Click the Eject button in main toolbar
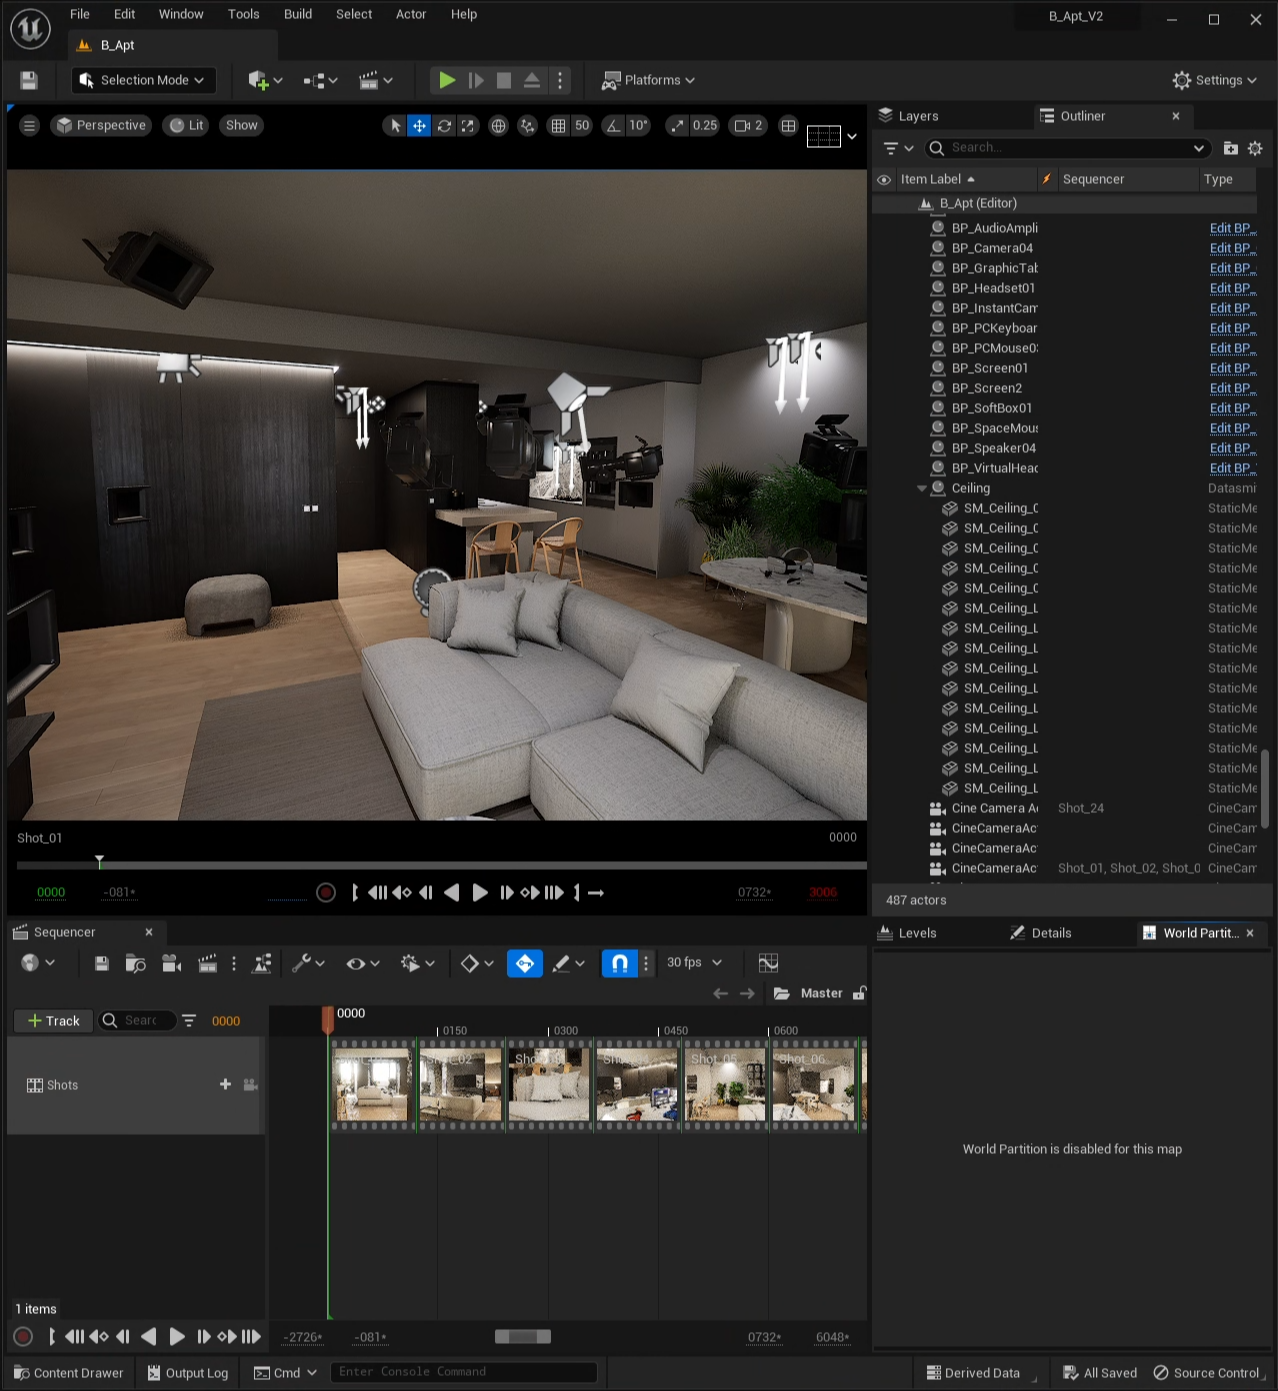The image size is (1278, 1391). coord(532,80)
